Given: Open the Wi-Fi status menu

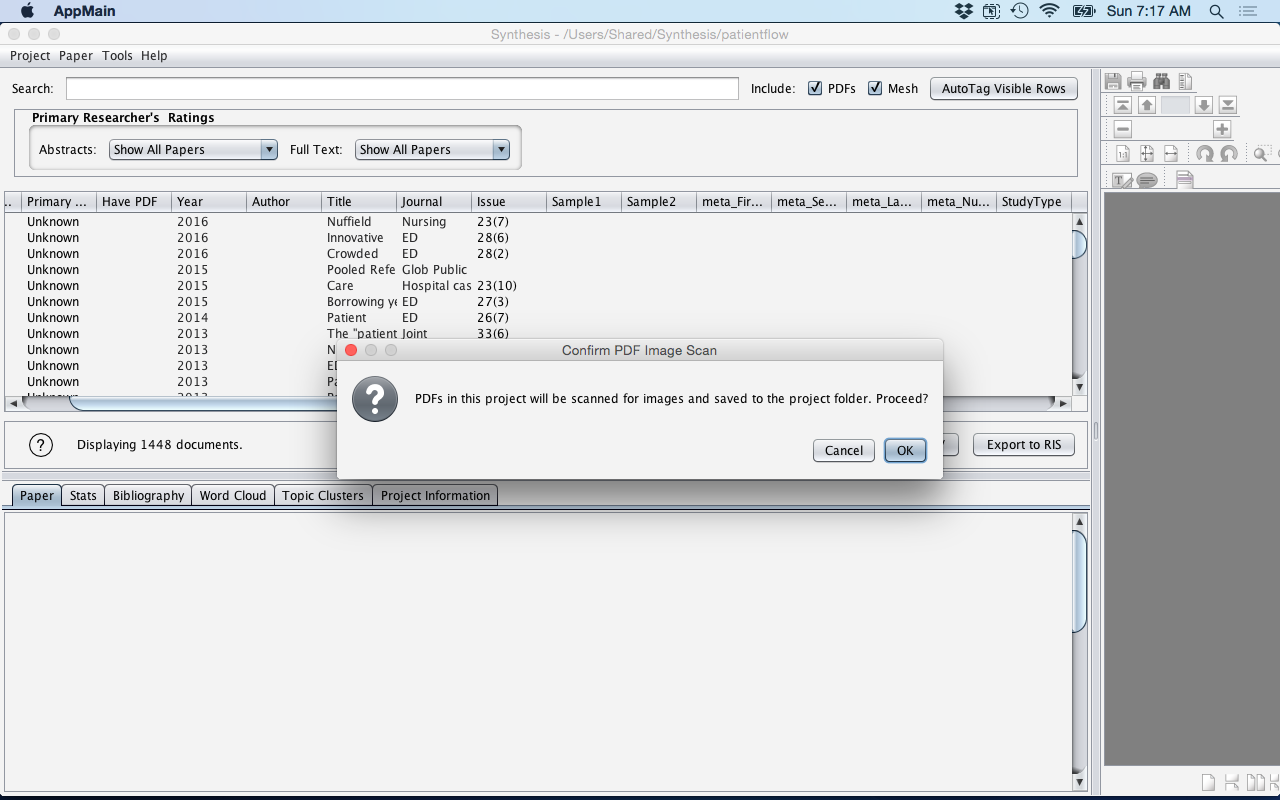Looking at the screenshot, I should [1049, 11].
